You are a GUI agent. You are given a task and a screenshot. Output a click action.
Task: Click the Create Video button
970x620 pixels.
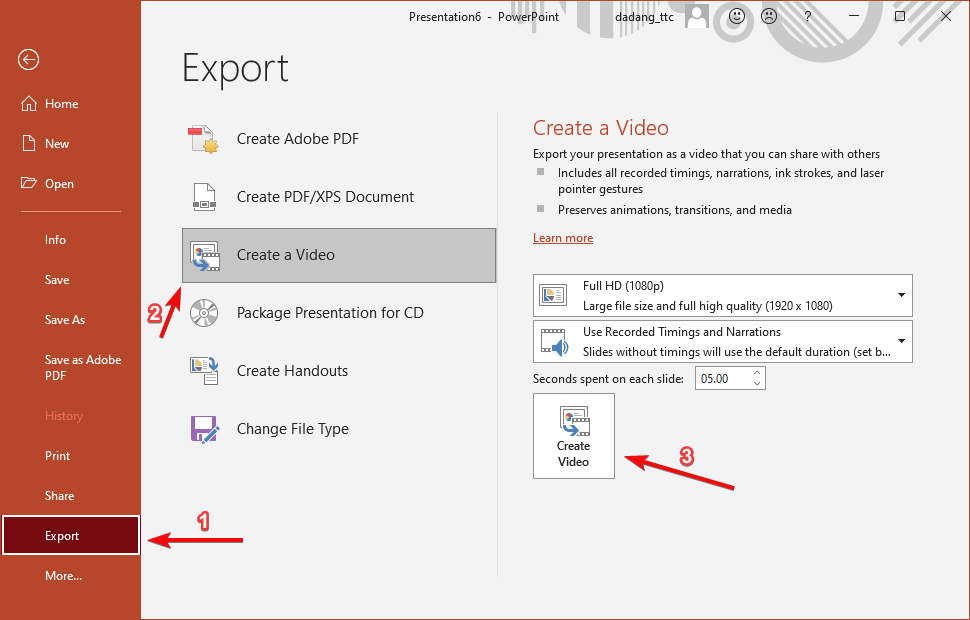573,436
